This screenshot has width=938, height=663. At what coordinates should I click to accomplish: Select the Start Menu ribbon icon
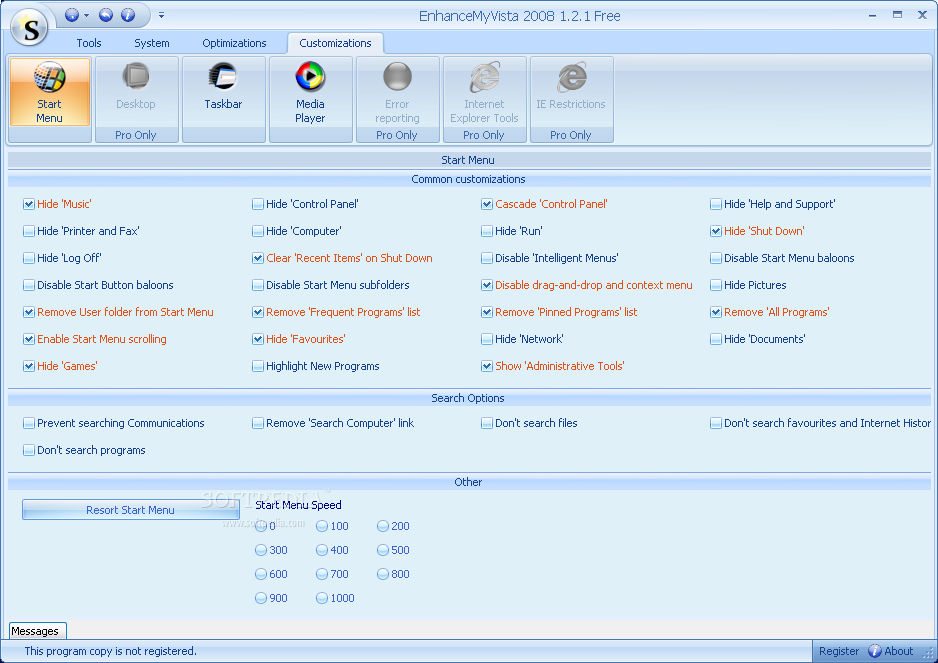(x=50, y=92)
